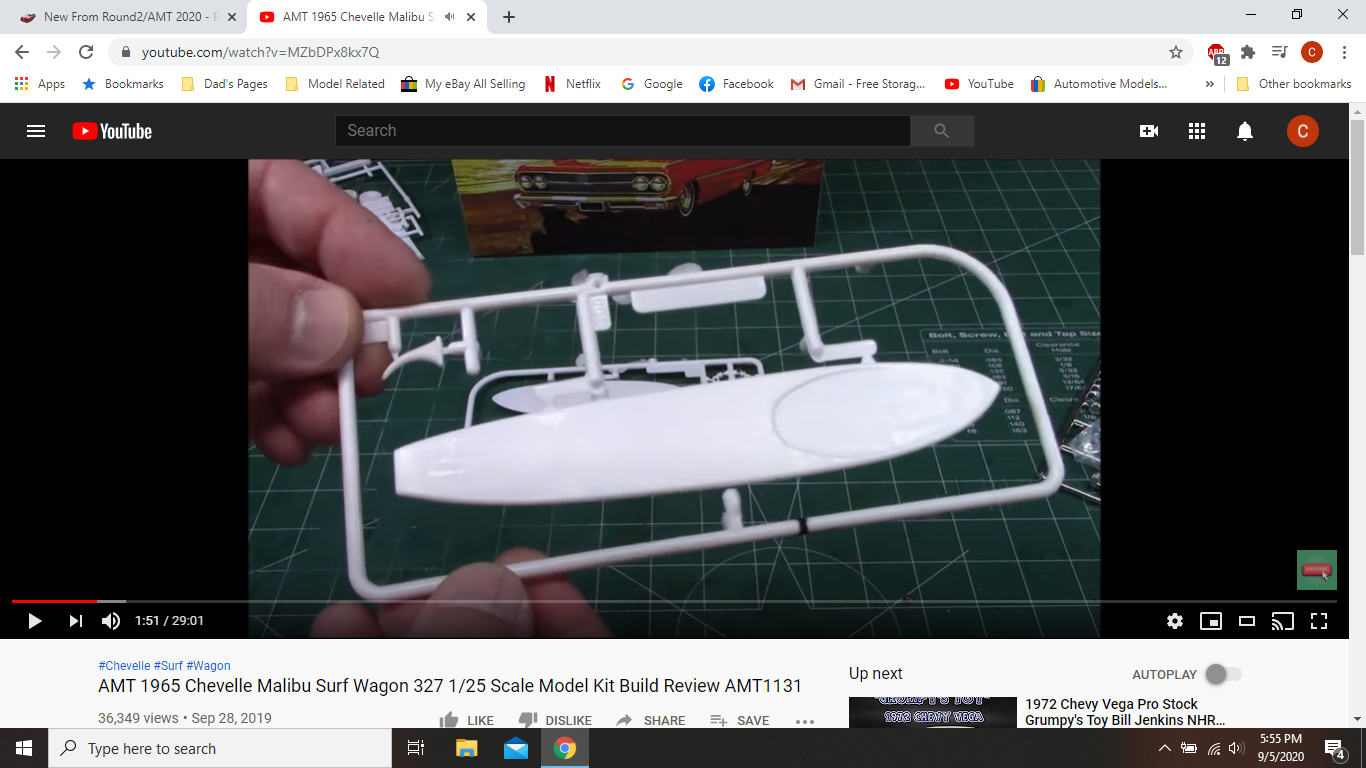Open the Google bookmark
This screenshot has width=1366, height=768.
[651, 84]
